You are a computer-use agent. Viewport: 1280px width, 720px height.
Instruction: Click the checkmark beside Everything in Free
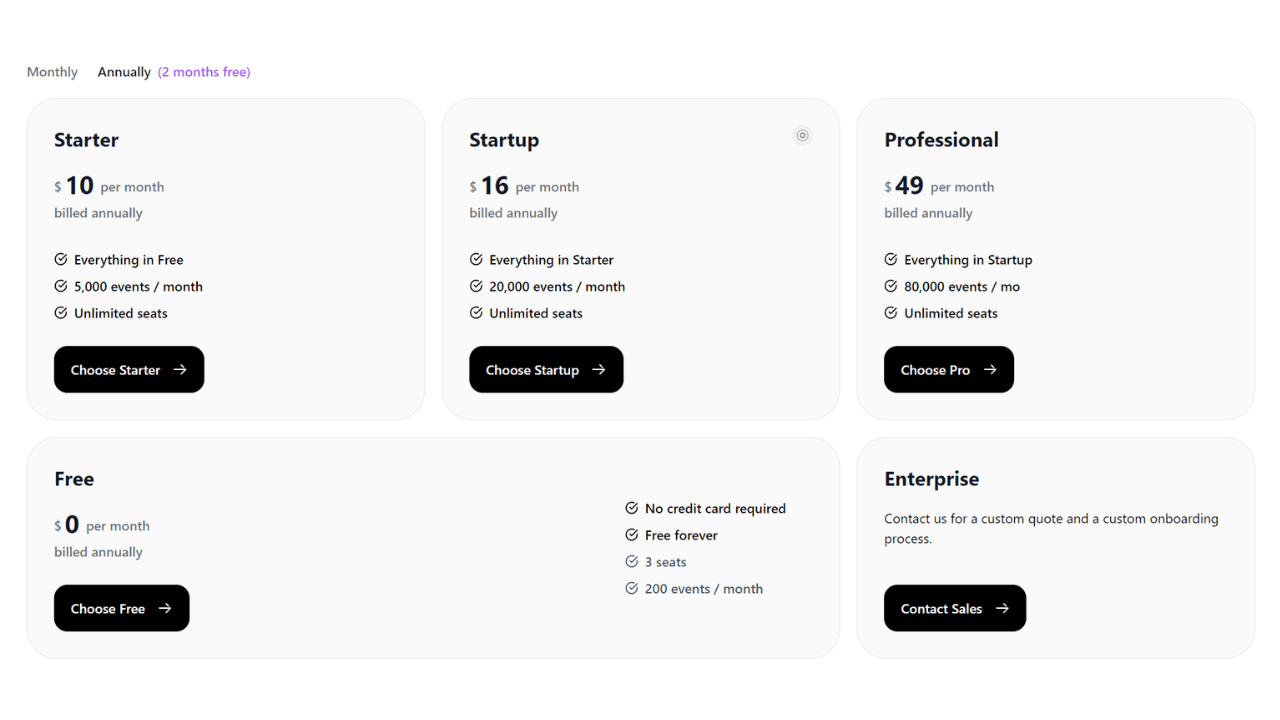tap(60, 259)
